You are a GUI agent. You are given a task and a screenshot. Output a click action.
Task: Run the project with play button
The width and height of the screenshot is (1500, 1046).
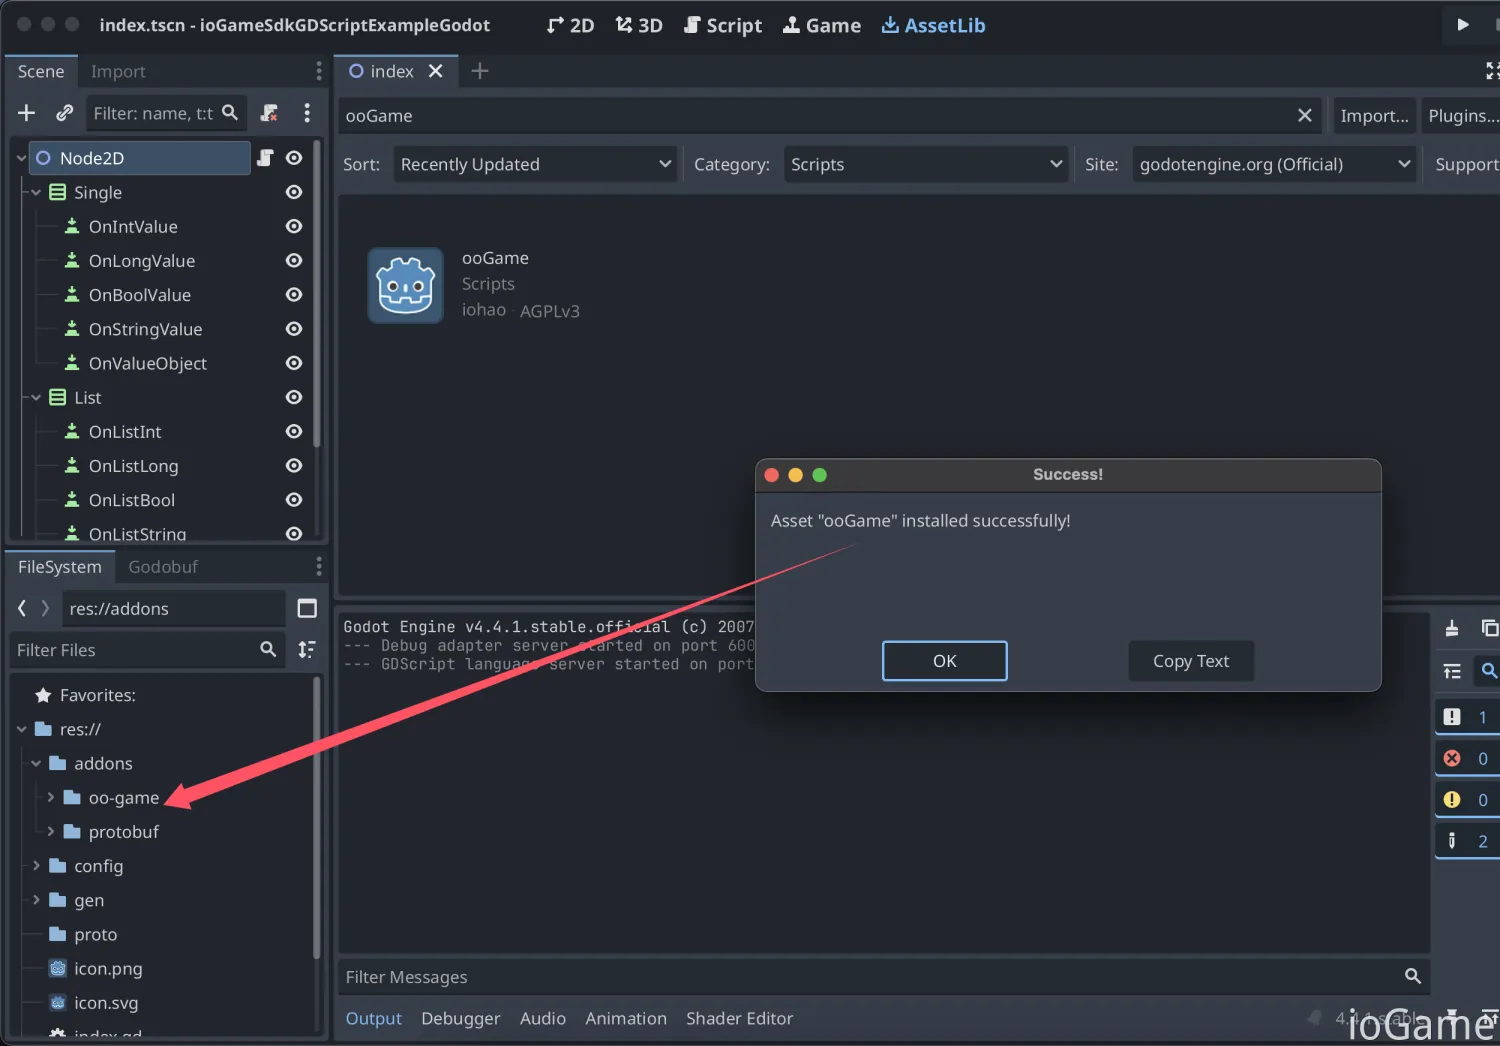1463,25
